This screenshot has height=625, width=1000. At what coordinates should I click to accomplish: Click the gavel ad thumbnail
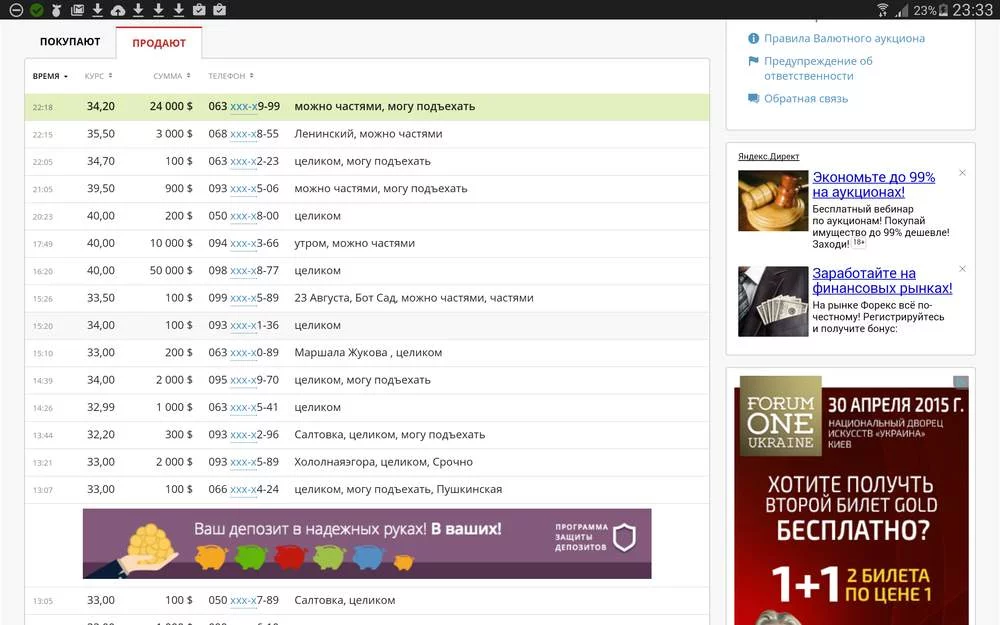[x=773, y=201]
